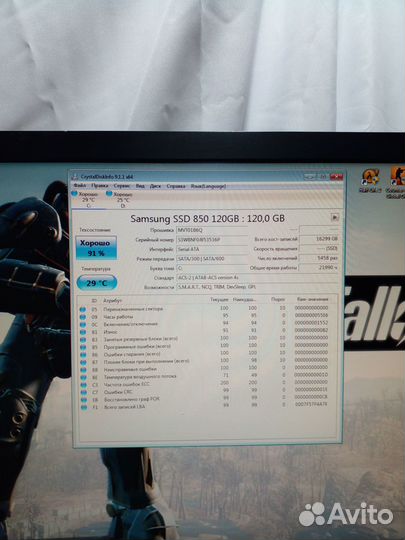Viewport: 405px width, 540px height.
Task: Select the D: drive status tab
Action: [120, 199]
